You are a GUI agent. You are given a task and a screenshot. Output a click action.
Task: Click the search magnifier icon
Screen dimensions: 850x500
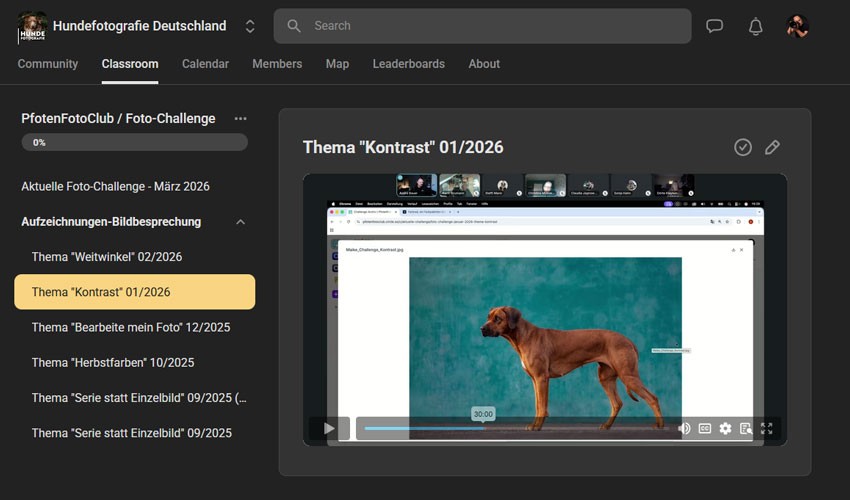tap(294, 26)
